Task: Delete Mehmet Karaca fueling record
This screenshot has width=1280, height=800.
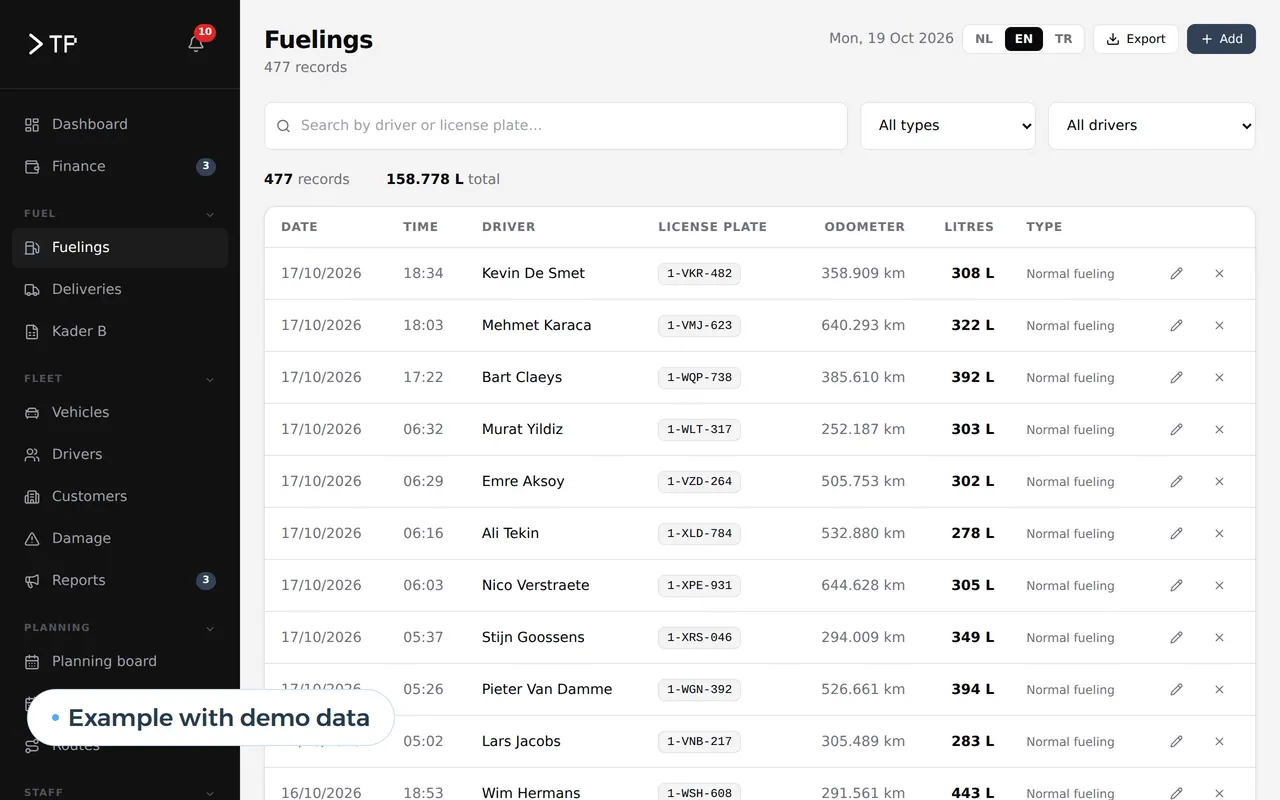Action: click(1219, 325)
